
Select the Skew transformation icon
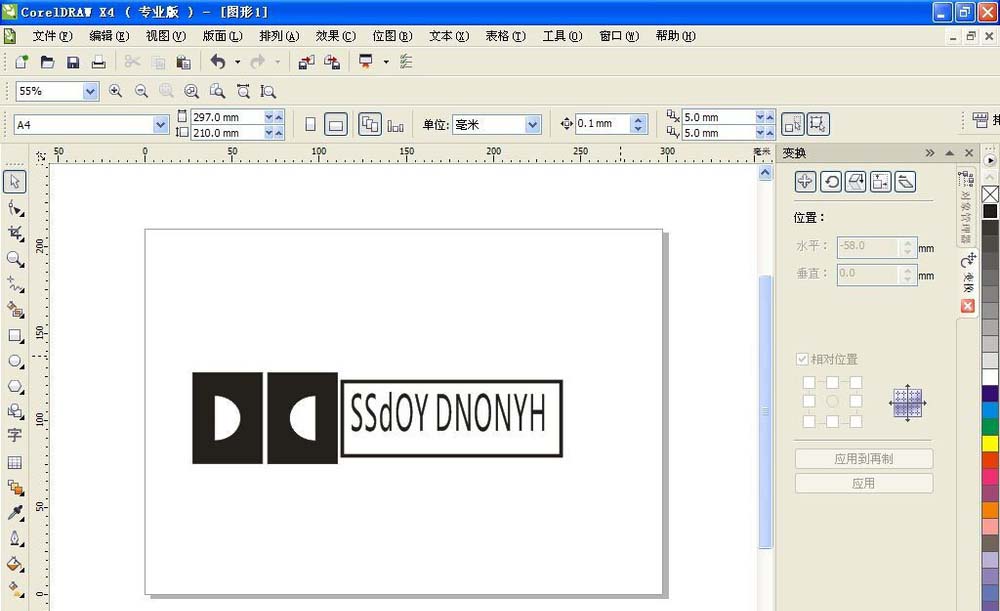(905, 181)
